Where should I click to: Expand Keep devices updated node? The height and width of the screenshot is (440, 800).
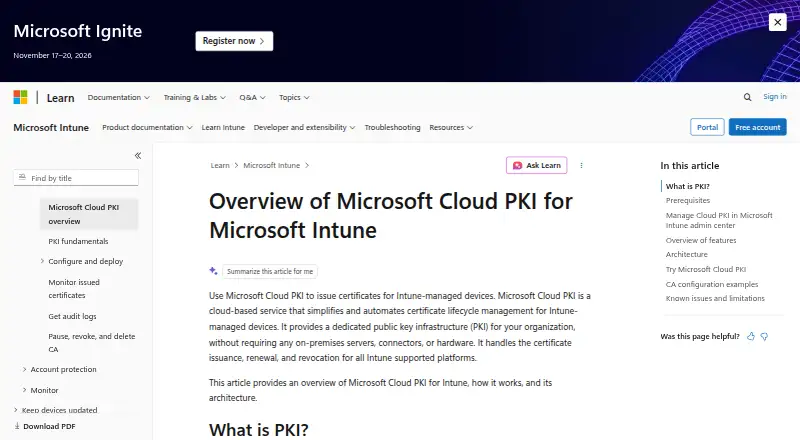(x=15, y=410)
